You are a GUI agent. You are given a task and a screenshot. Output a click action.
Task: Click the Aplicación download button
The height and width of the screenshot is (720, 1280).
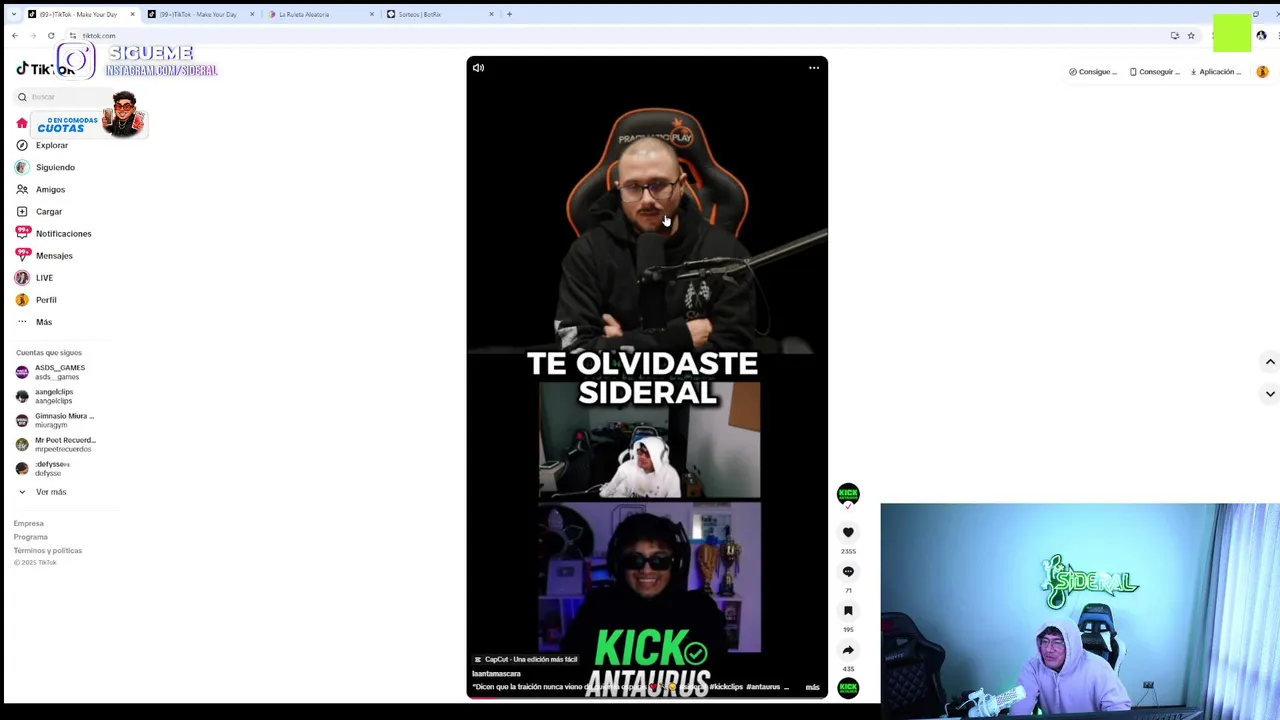click(x=1215, y=72)
